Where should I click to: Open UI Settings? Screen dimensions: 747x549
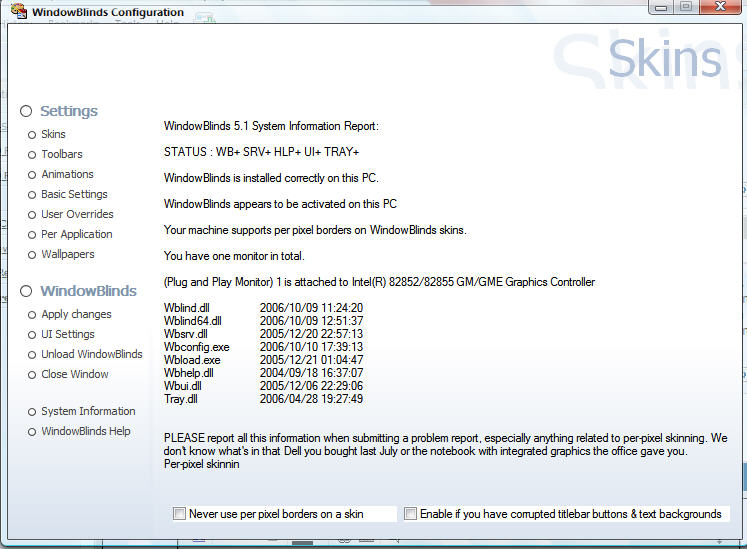[68, 335]
